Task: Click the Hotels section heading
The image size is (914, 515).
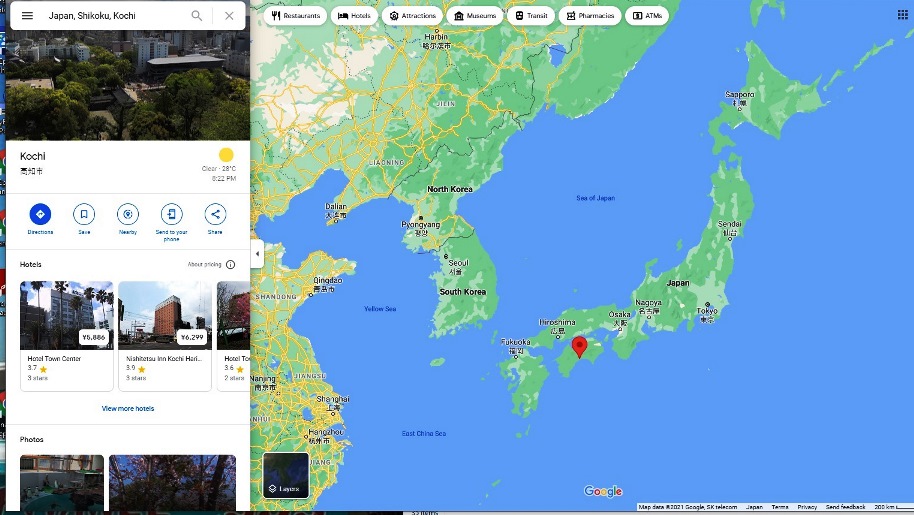Action: click(x=30, y=264)
